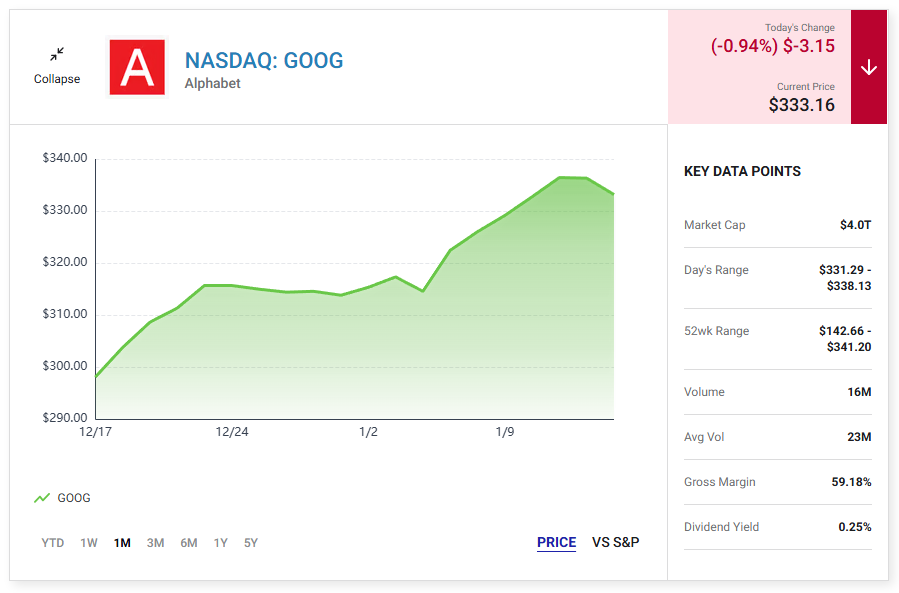
Task: Click the Day's Range label
Action: [716, 270]
